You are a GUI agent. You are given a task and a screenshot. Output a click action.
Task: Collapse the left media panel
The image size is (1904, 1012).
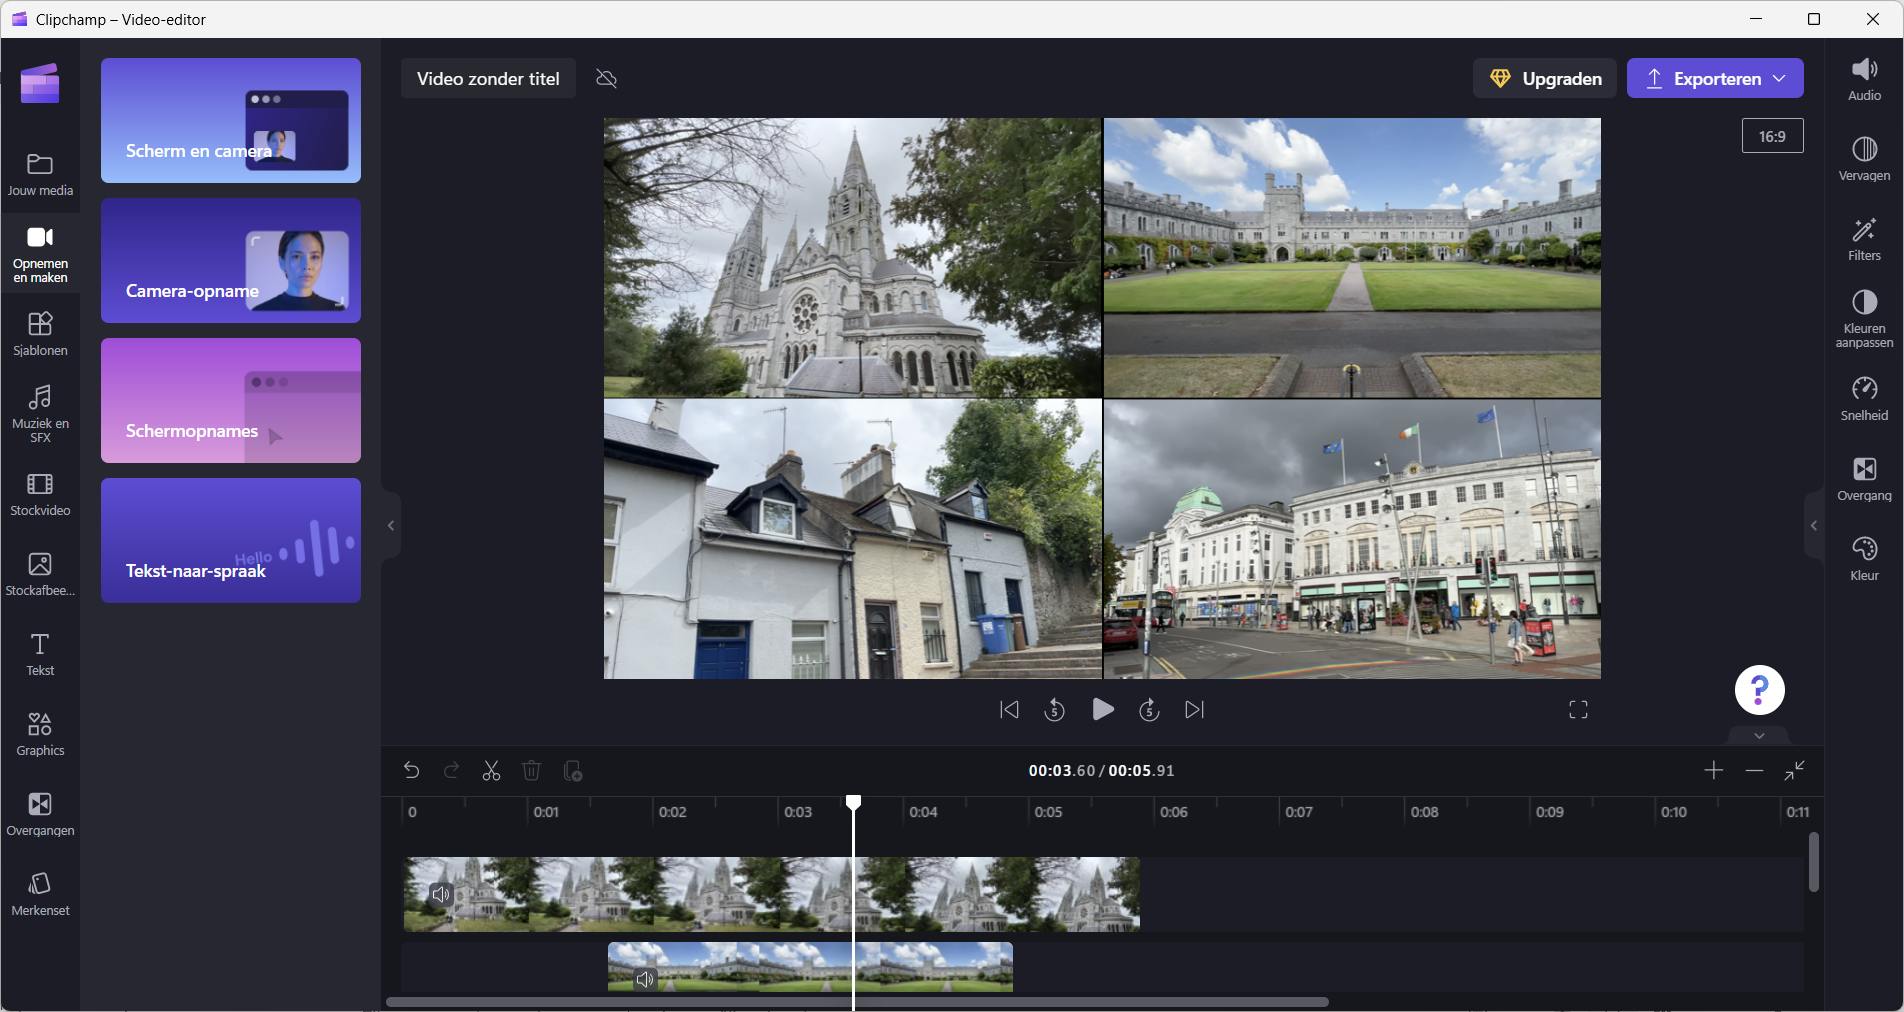coord(391,526)
